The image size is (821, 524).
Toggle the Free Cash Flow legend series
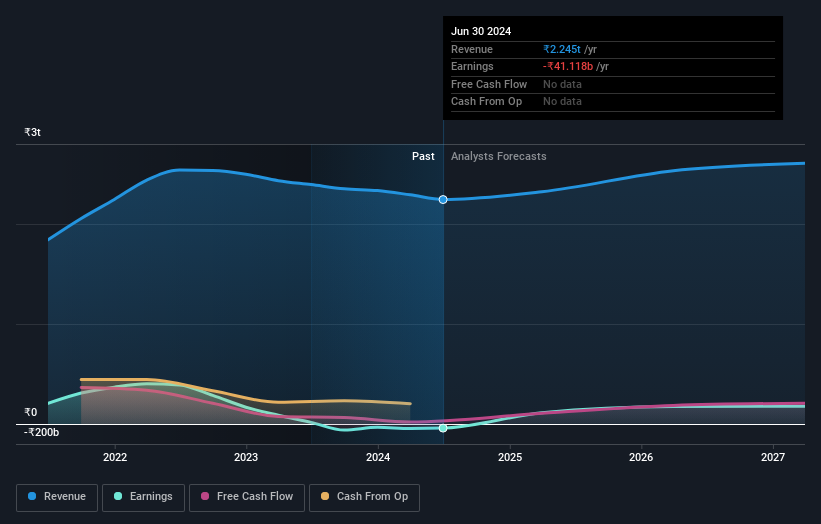pyautogui.click(x=247, y=497)
